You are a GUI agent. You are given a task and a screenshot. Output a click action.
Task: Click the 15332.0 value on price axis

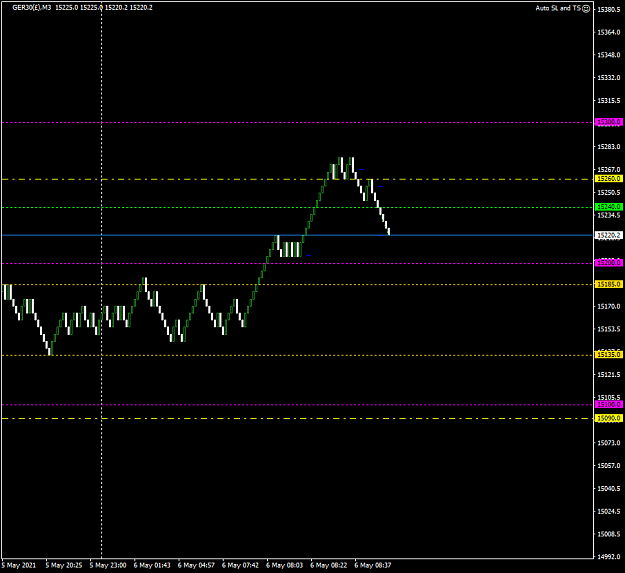coord(609,78)
